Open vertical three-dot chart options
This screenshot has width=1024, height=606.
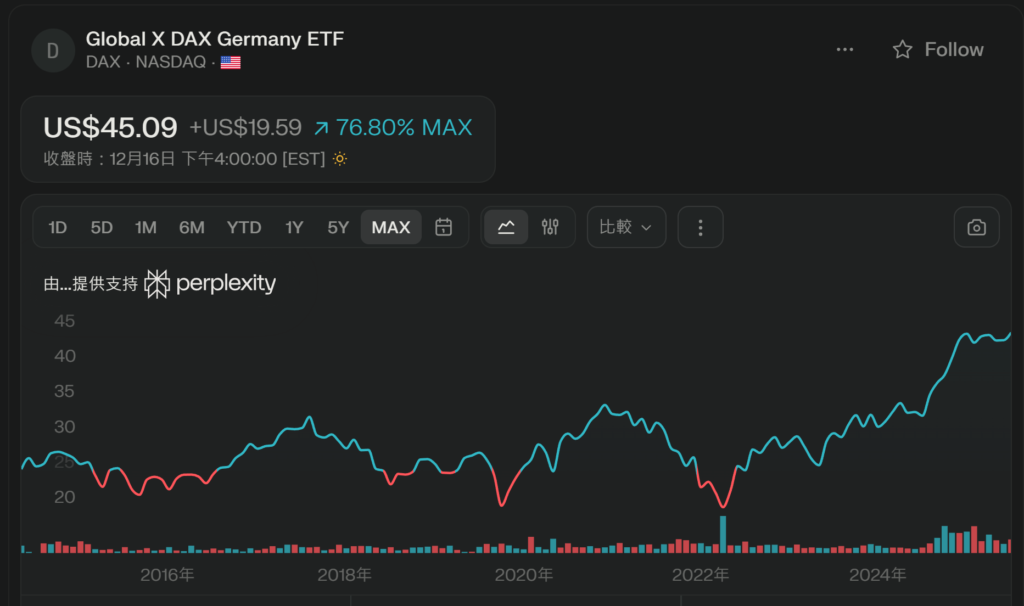tap(700, 228)
